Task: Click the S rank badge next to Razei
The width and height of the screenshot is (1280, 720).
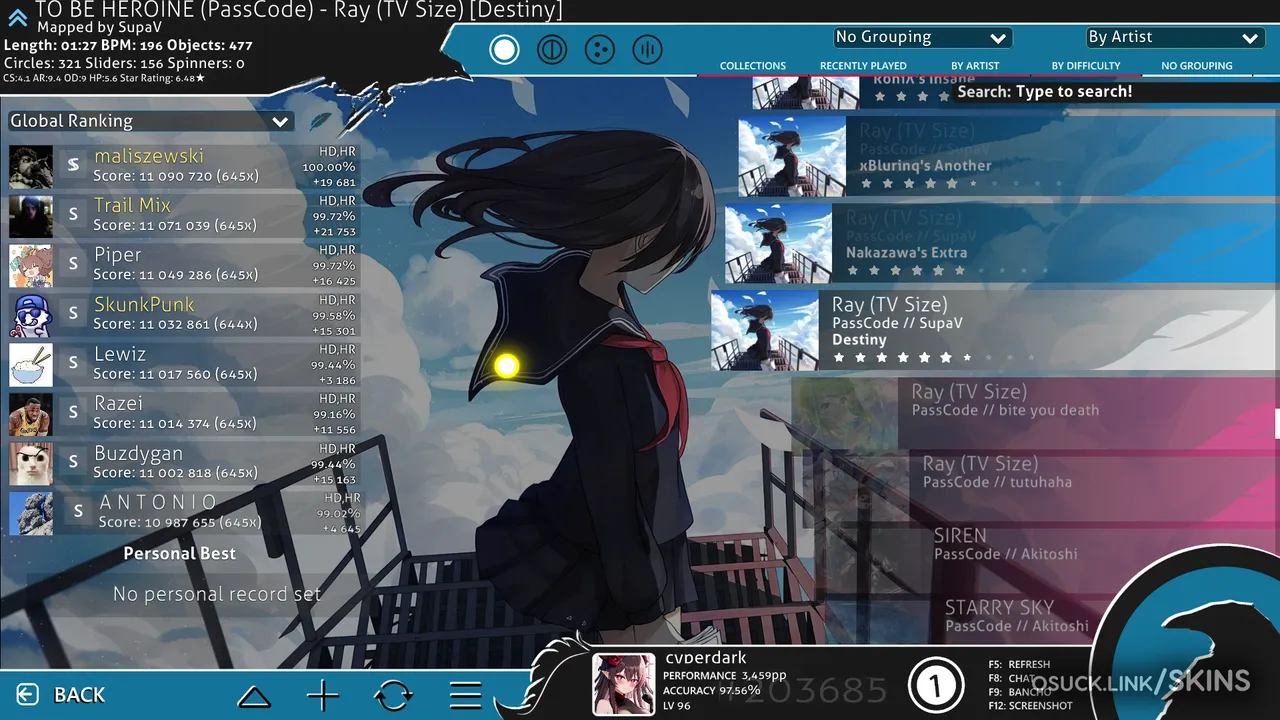Action: tap(73, 413)
